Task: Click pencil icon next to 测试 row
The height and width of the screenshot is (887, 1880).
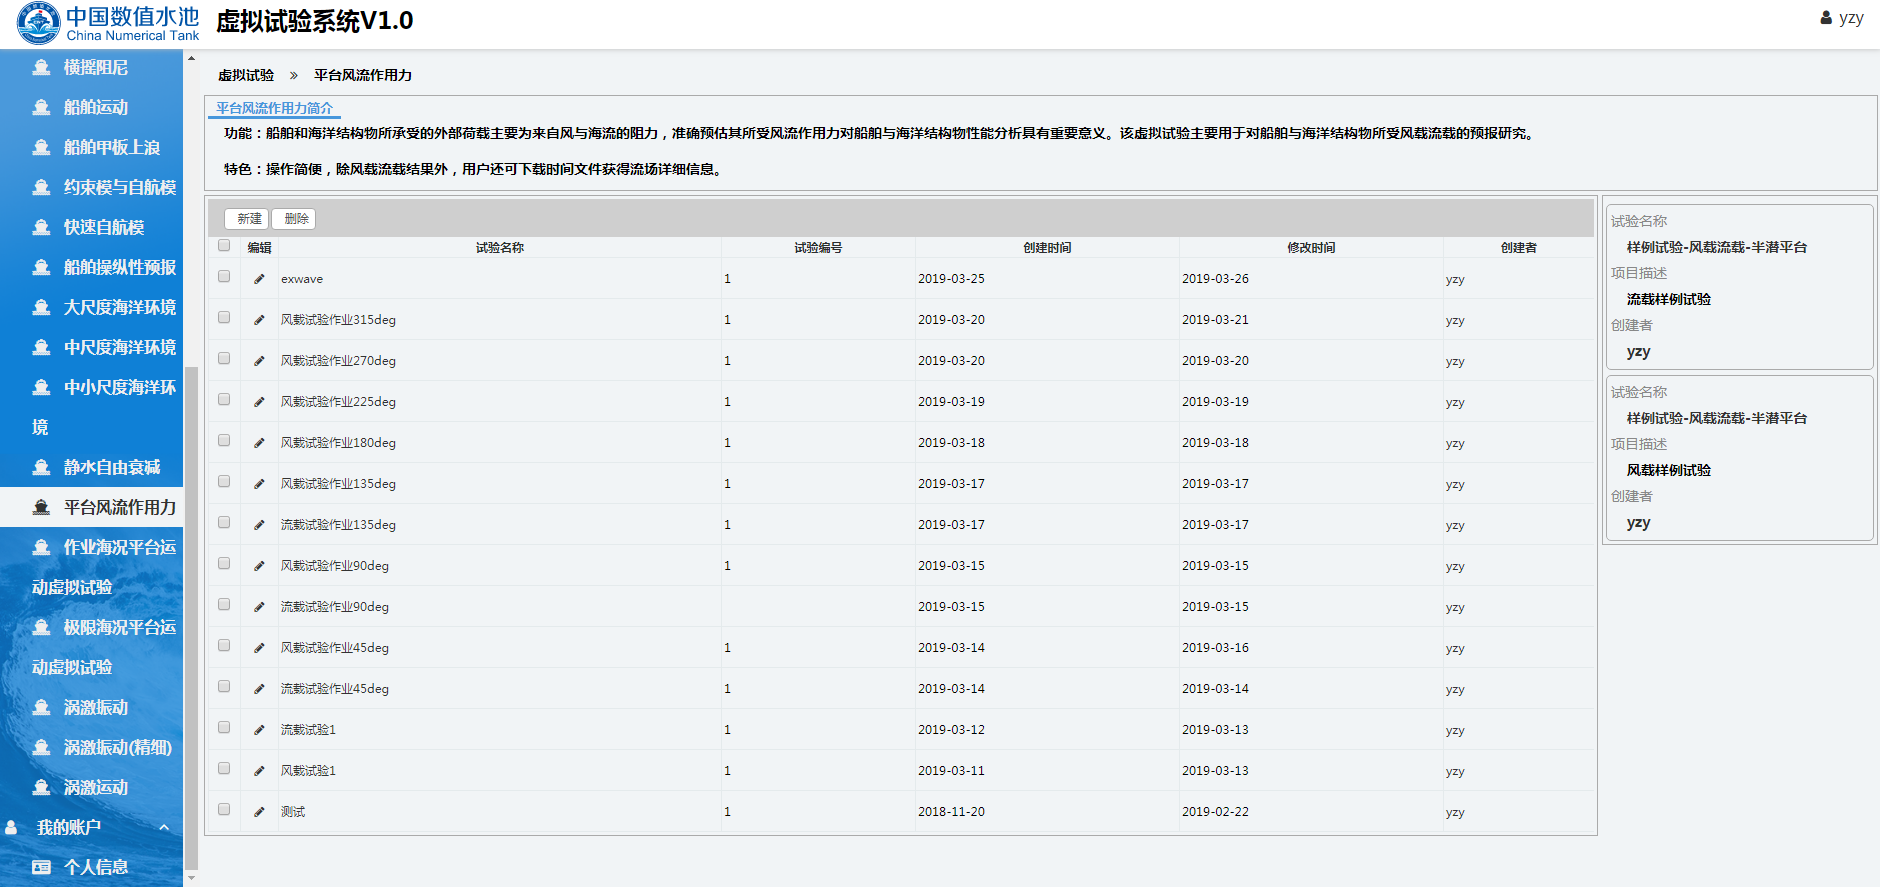Action: 259,812
